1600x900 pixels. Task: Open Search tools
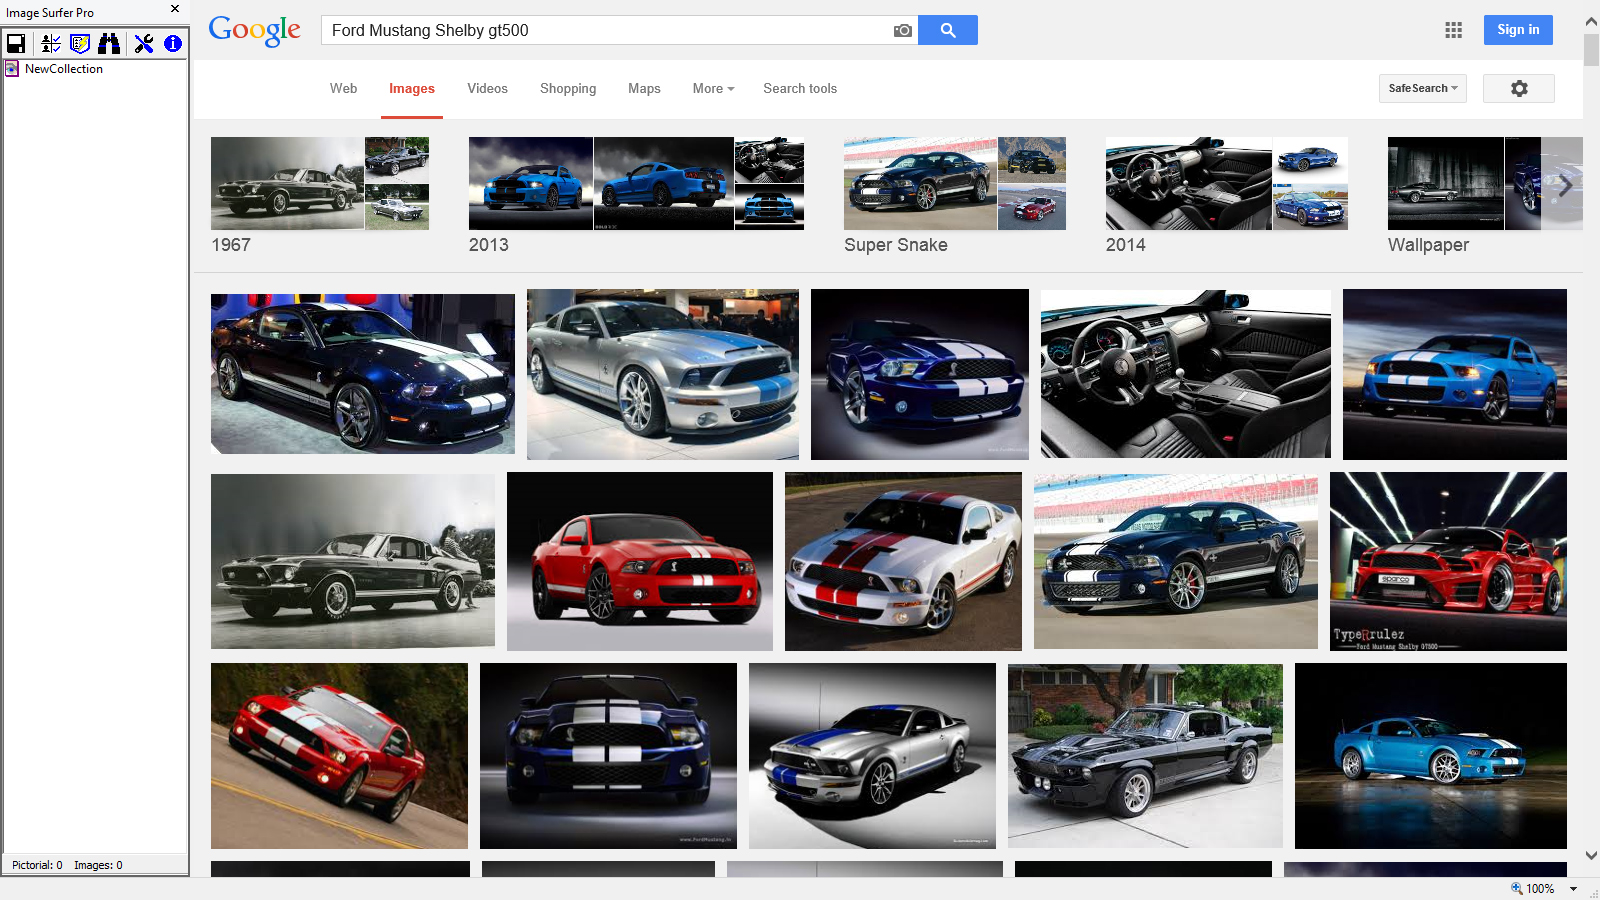[x=800, y=88]
